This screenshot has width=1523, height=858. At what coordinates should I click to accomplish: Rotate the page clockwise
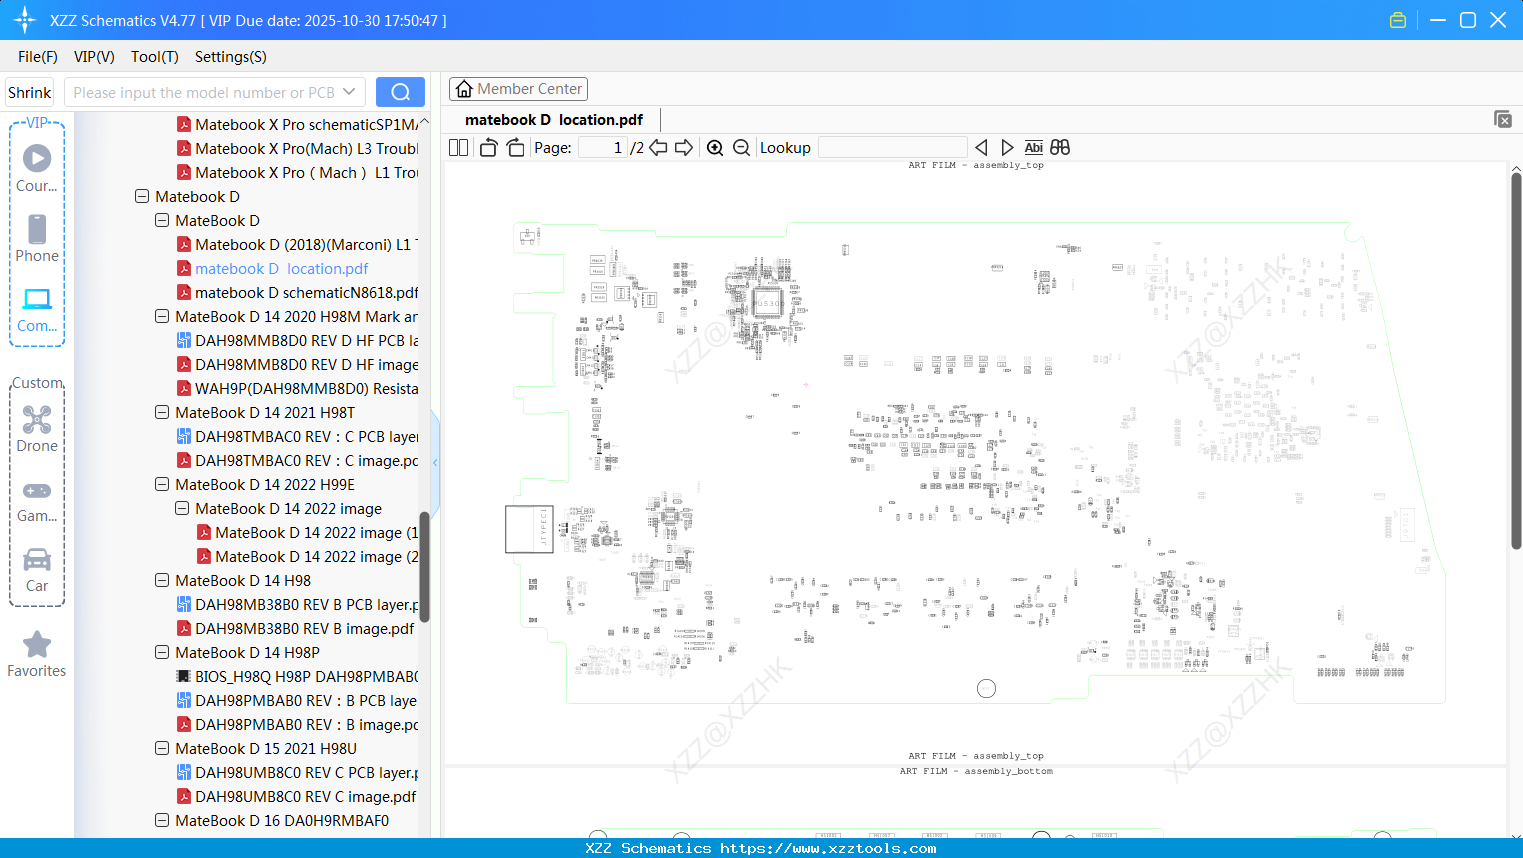coord(515,148)
